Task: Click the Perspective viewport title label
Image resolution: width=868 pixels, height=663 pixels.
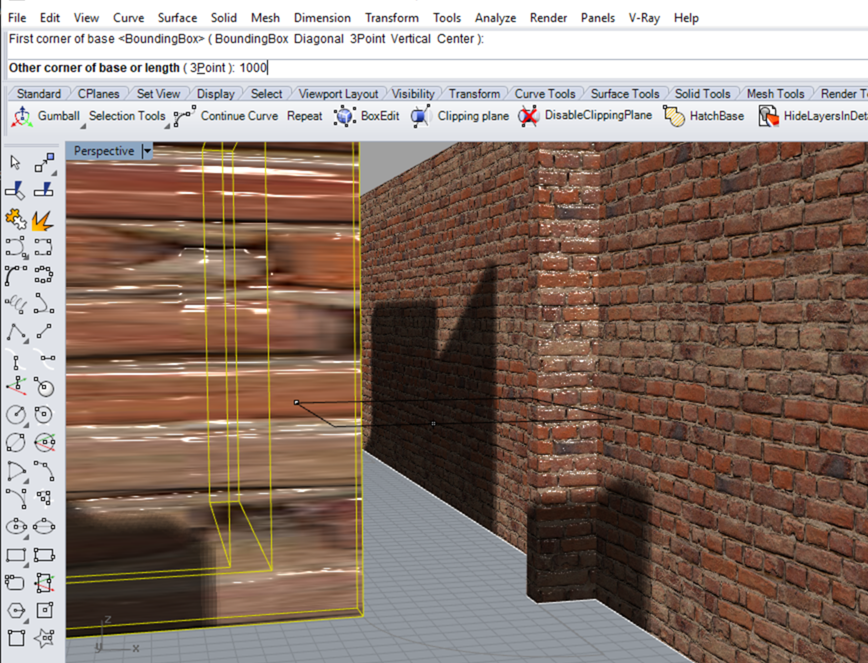Action: point(104,151)
